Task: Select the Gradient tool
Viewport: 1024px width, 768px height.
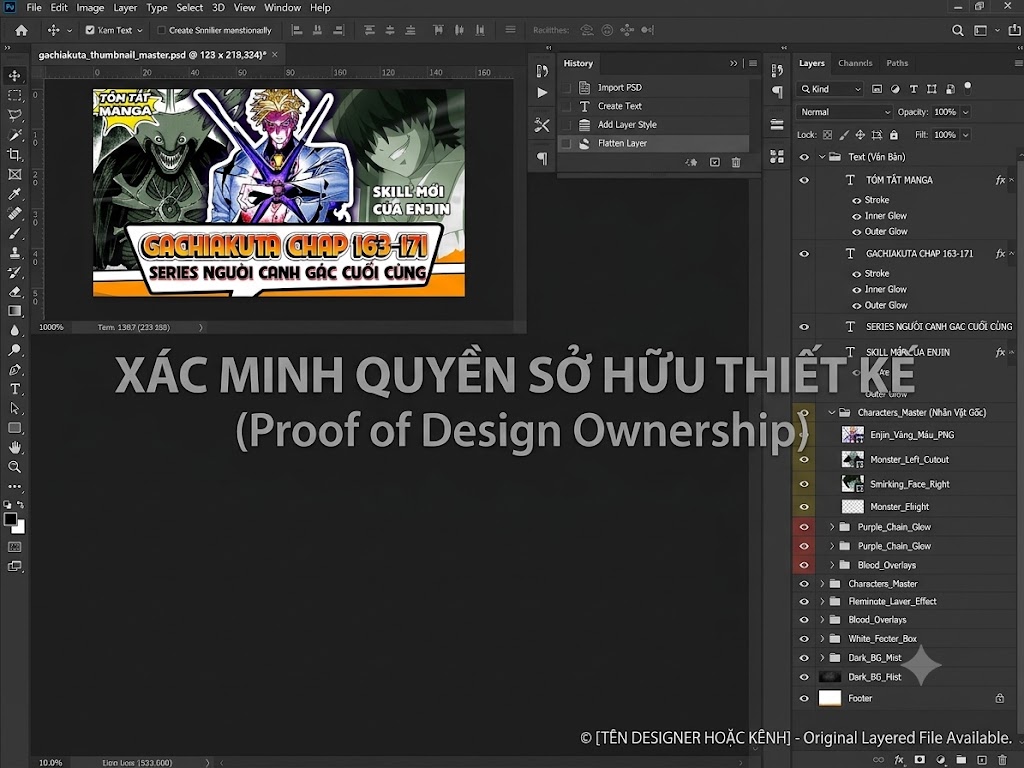Action: pyautogui.click(x=14, y=312)
